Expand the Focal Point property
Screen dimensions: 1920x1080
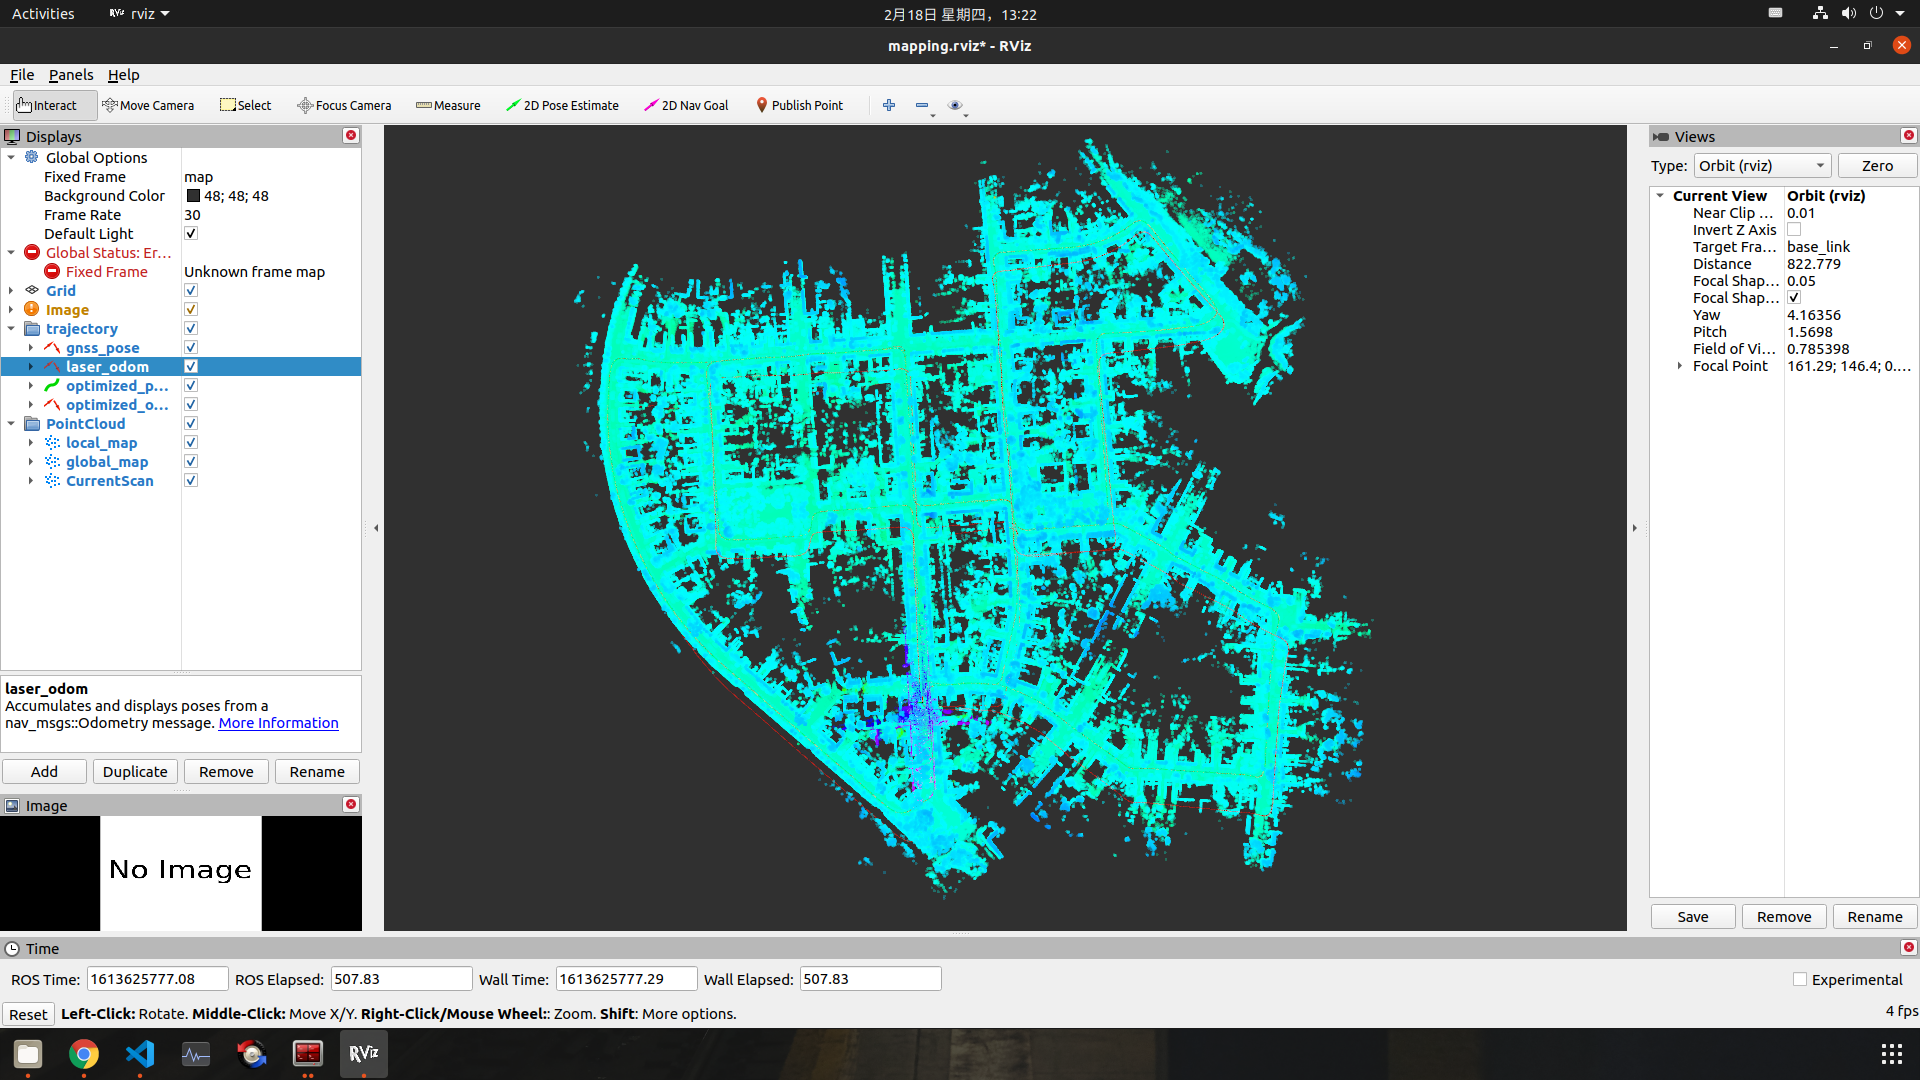tap(1679, 366)
